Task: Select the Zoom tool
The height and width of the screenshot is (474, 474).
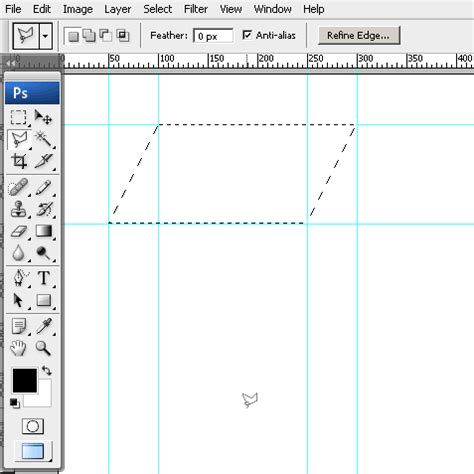Action: coord(43,348)
